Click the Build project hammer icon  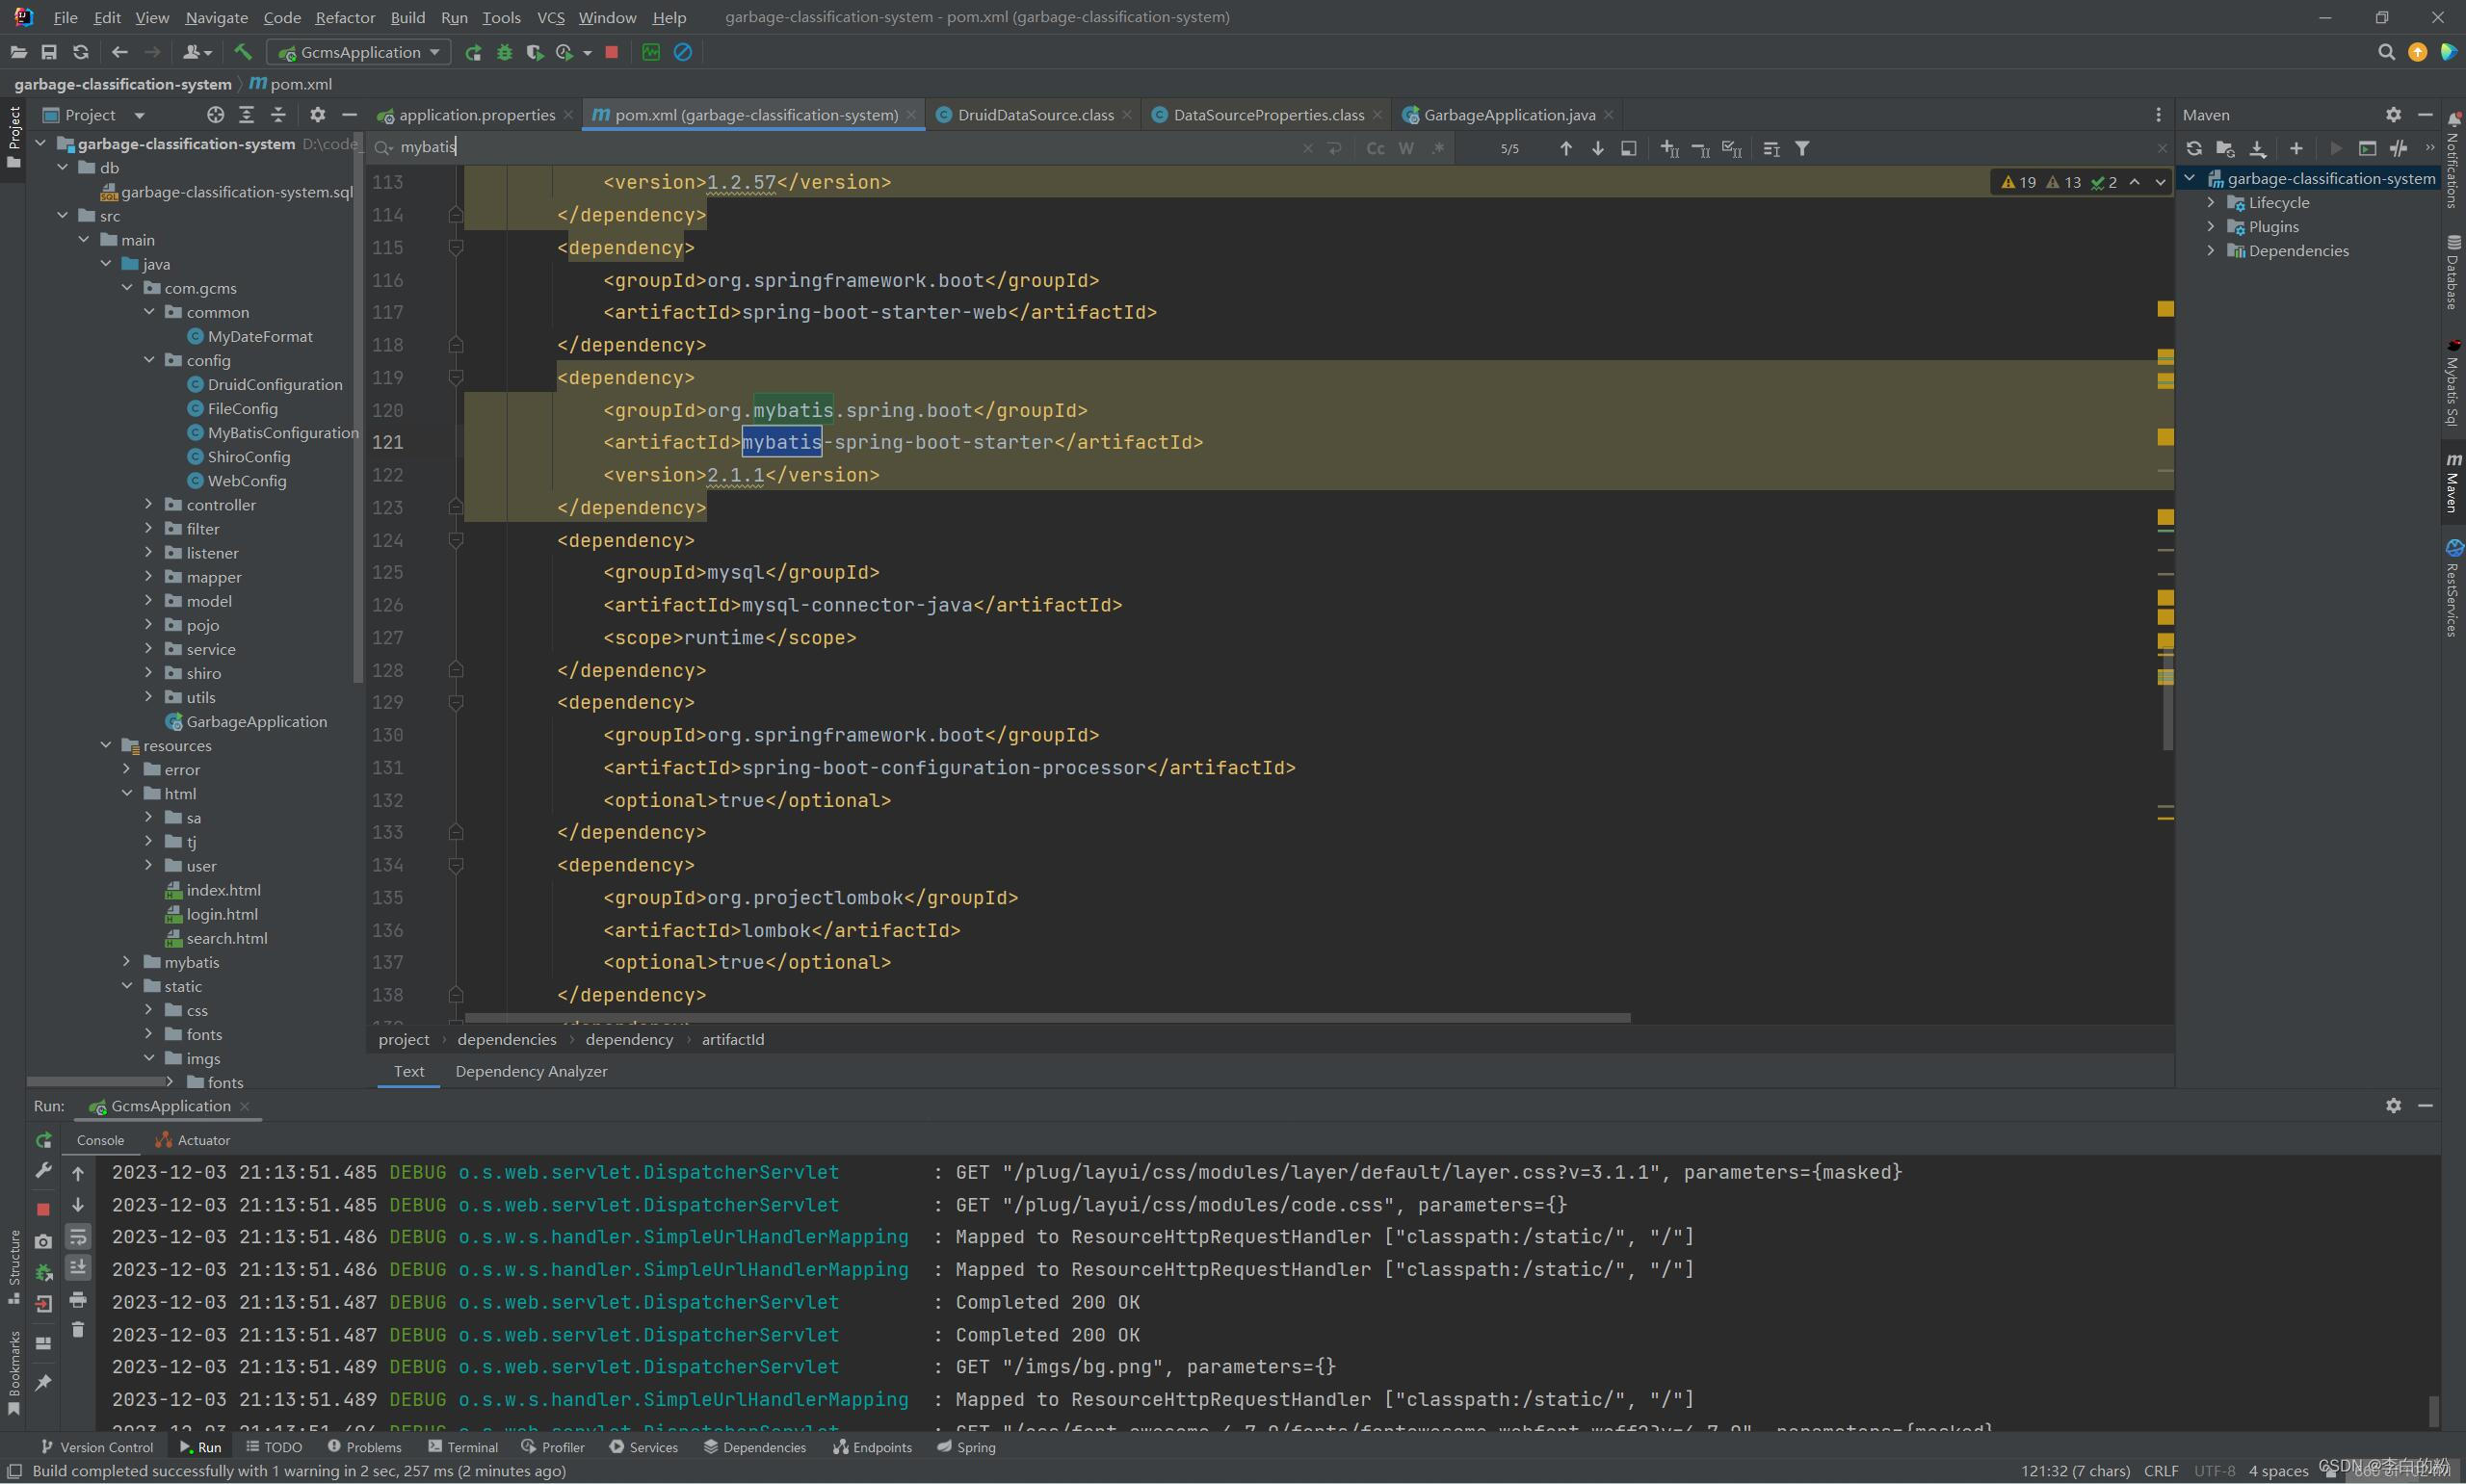point(242,52)
